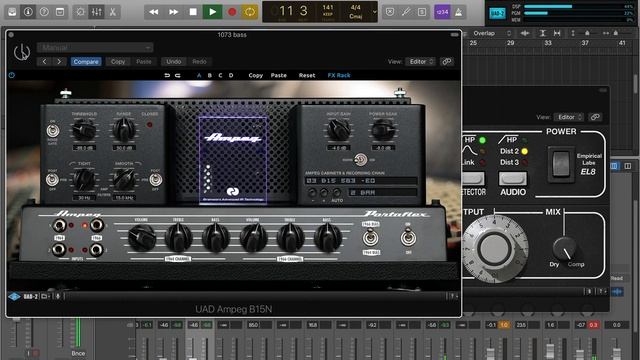640x360 pixels.
Task: Open the FX Rack tab
Action: (x=339, y=75)
